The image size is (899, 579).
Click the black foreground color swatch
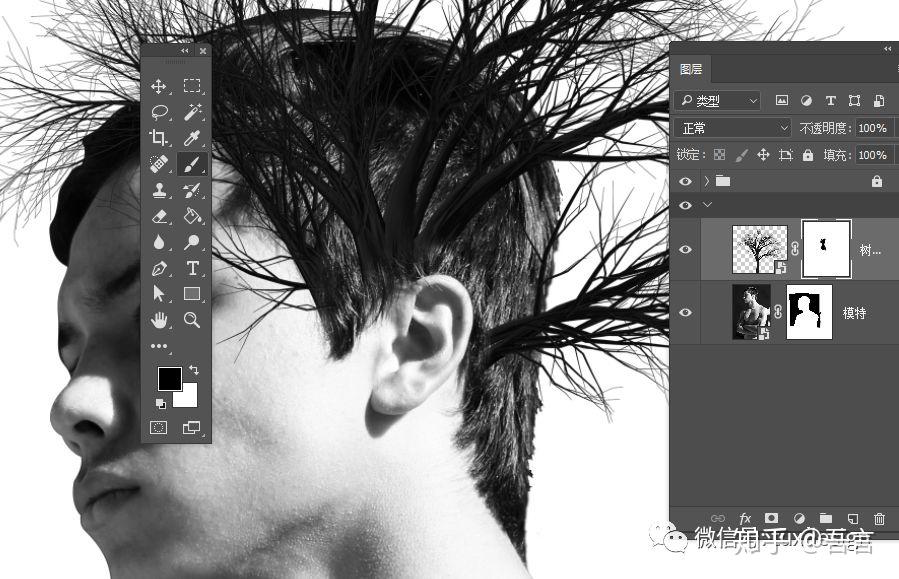170,378
